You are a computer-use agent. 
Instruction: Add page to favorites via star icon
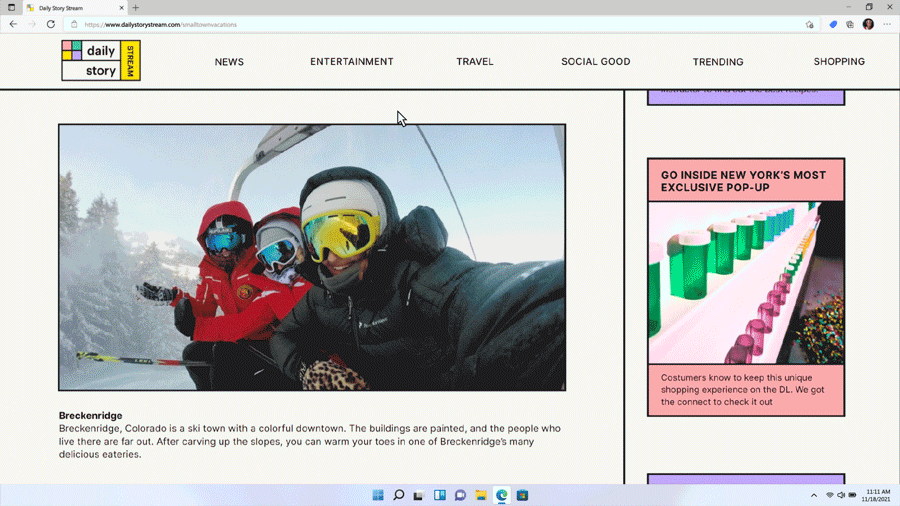pos(809,24)
